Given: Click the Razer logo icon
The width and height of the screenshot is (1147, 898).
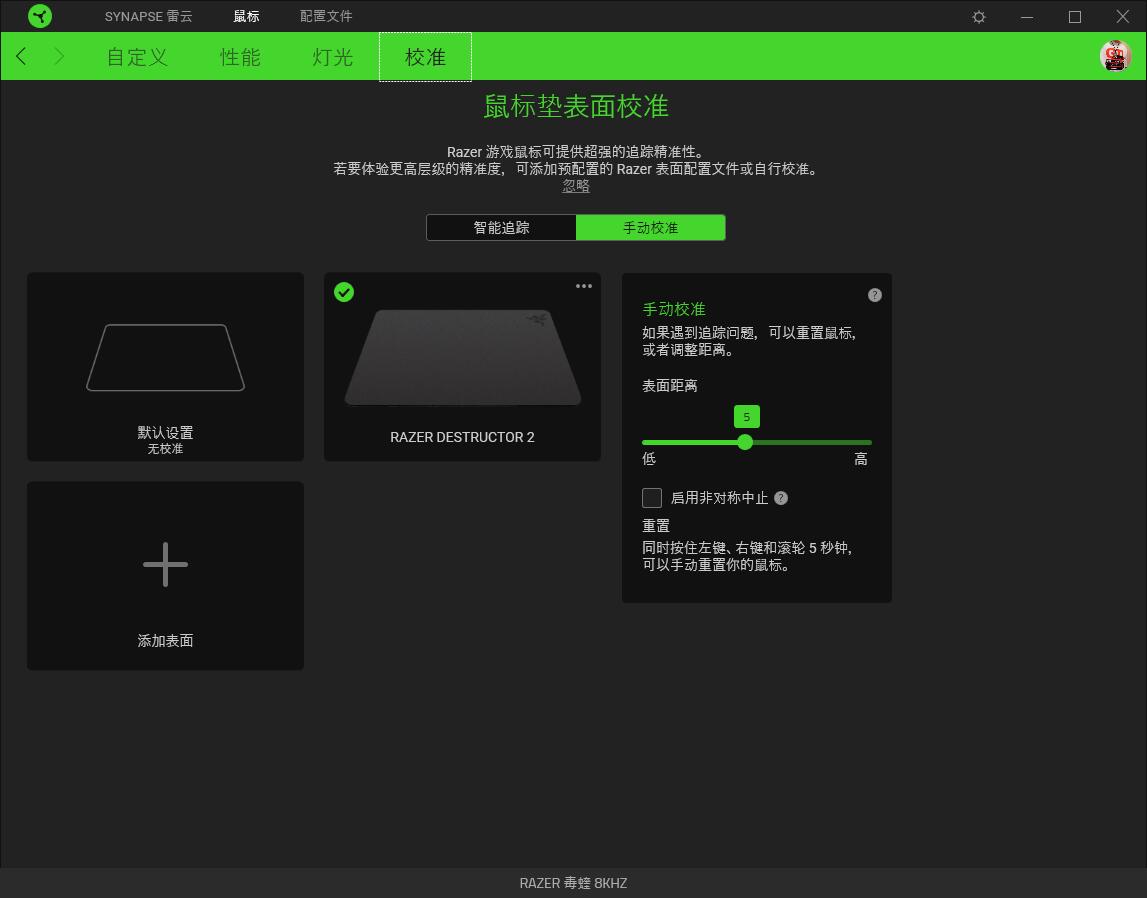Looking at the screenshot, I should click(x=40, y=16).
